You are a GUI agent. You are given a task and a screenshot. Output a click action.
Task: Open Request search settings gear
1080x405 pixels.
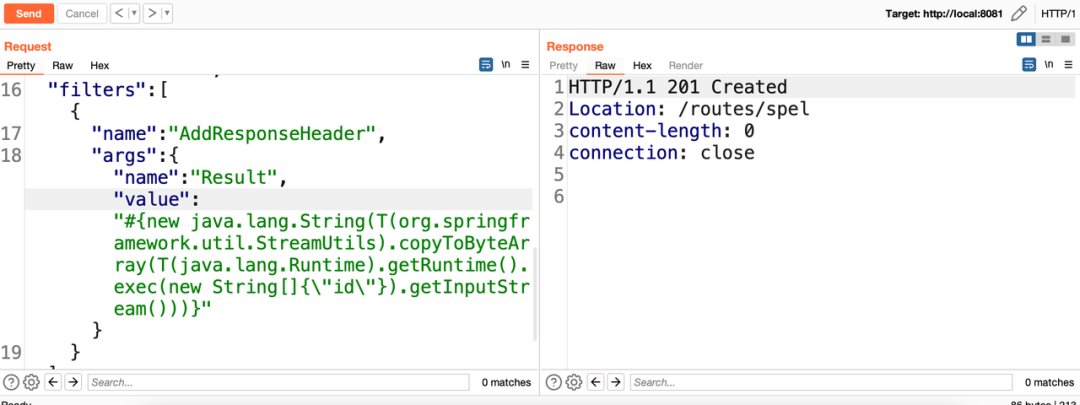click(31, 382)
